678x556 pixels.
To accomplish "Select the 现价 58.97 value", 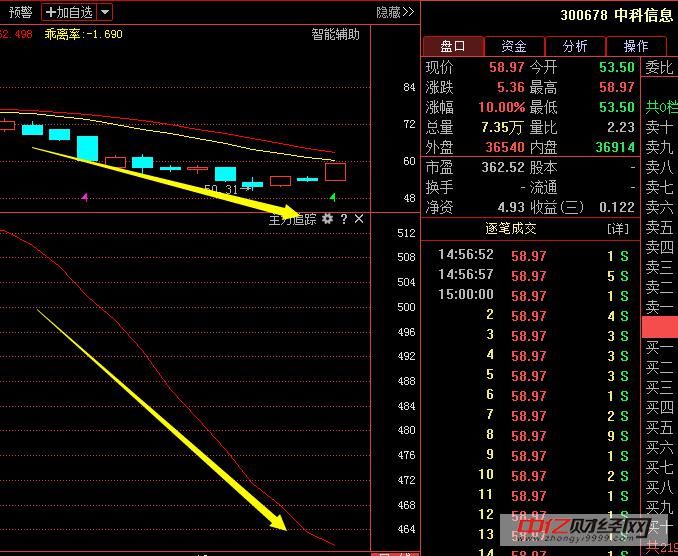I will 506,67.
